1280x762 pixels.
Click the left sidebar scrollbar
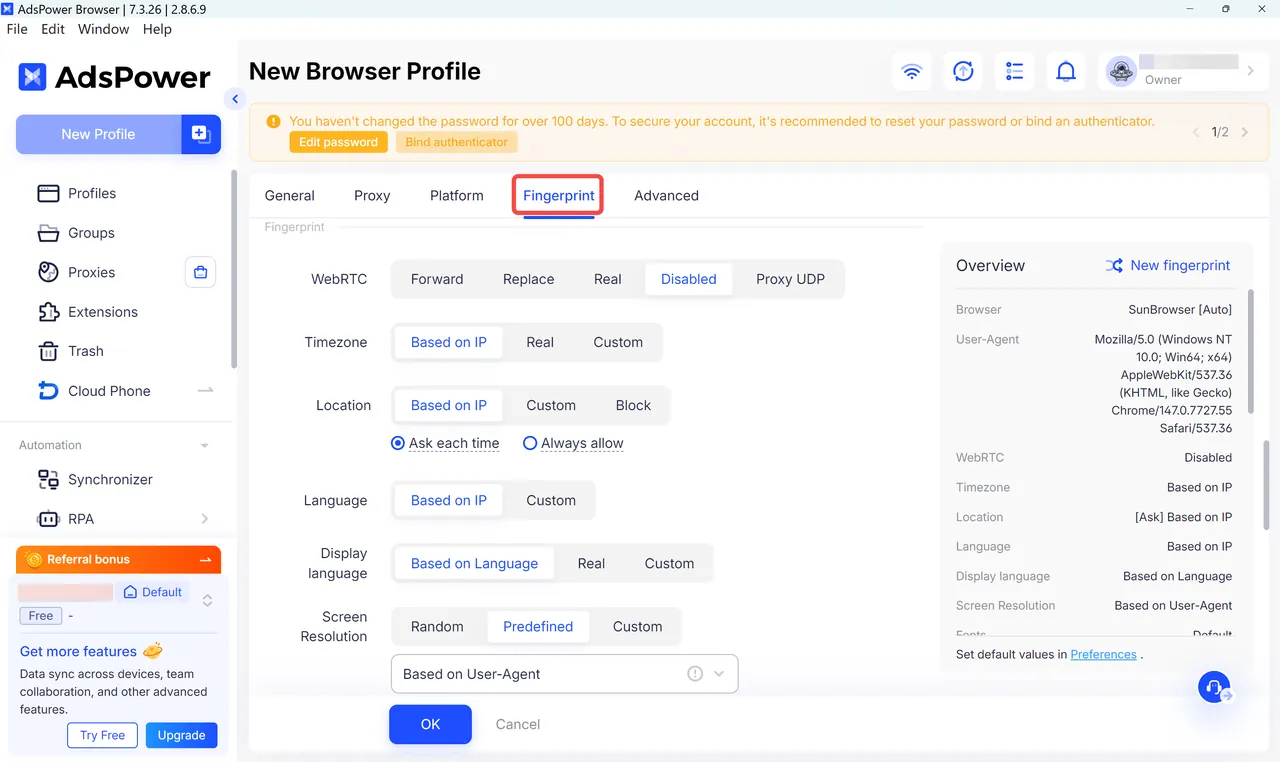[x=234, y=270]
